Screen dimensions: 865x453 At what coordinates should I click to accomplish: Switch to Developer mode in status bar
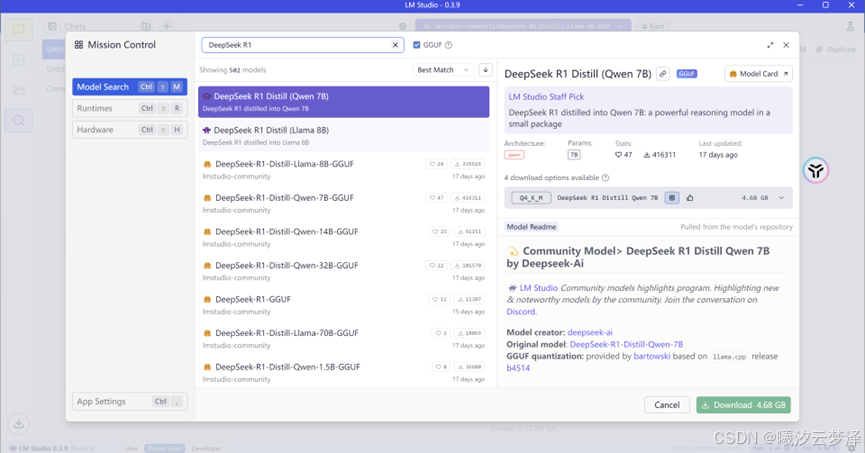206,449
